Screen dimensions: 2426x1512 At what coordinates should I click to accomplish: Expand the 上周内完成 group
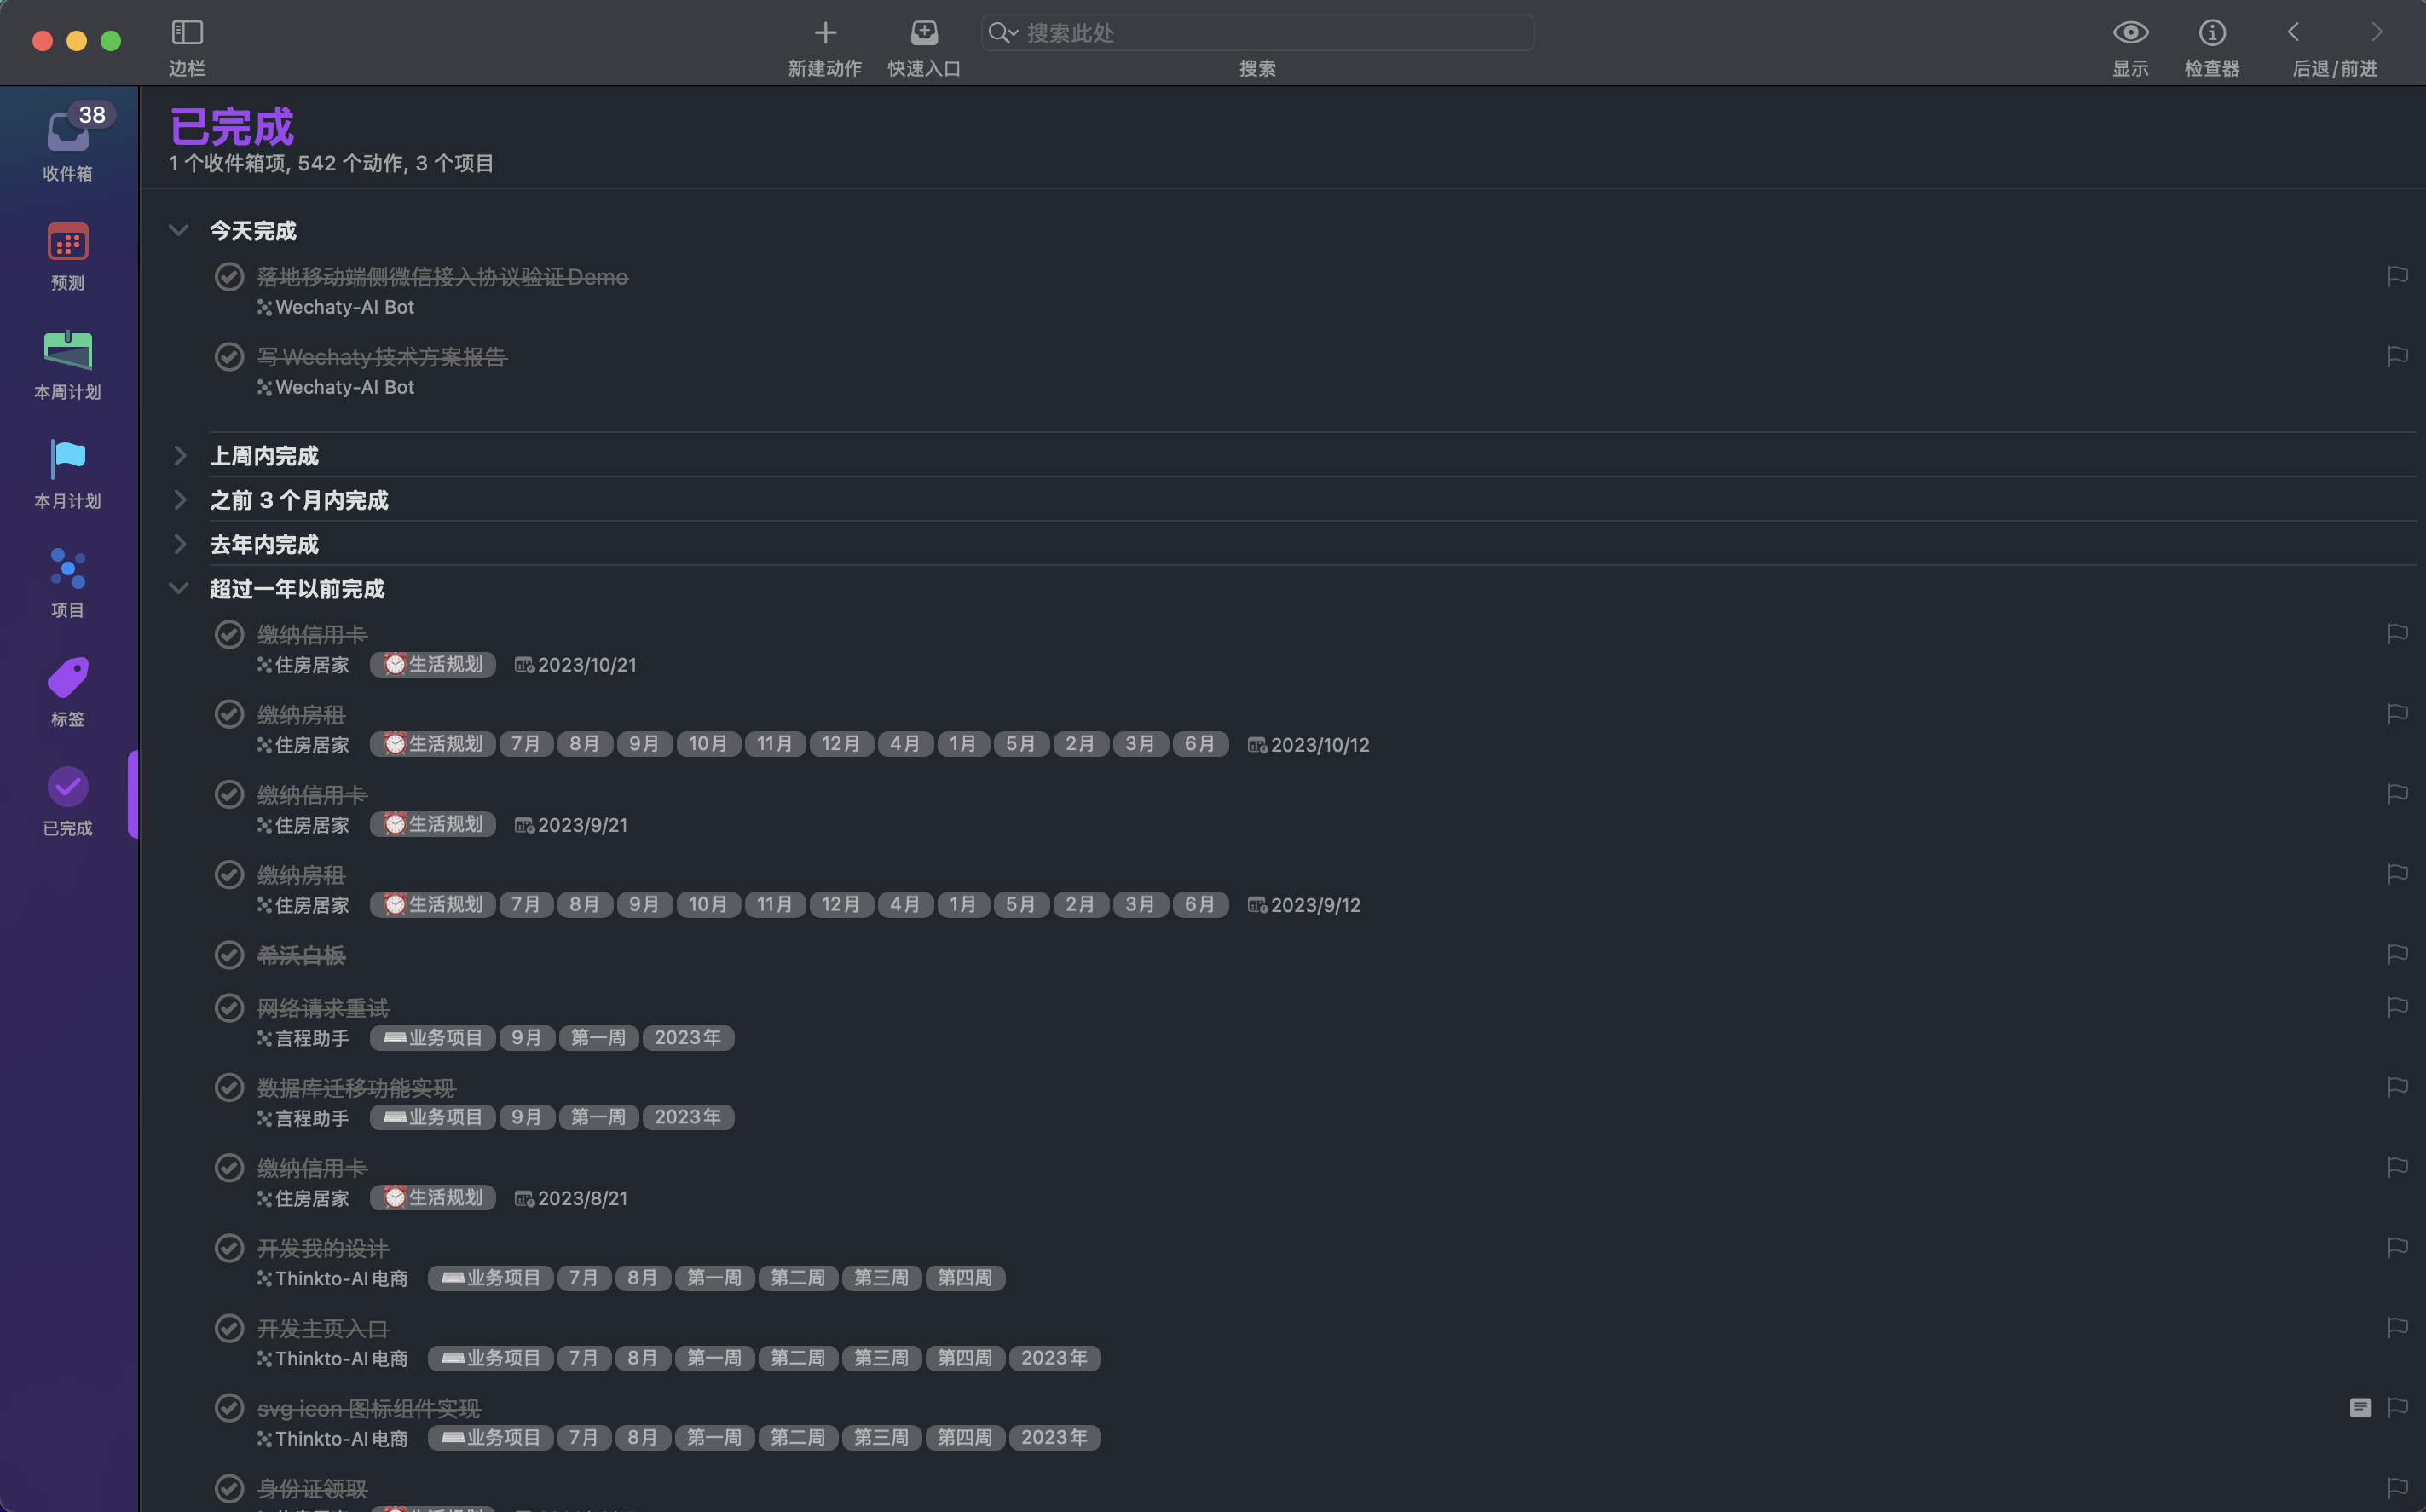(x=179, y=456)
